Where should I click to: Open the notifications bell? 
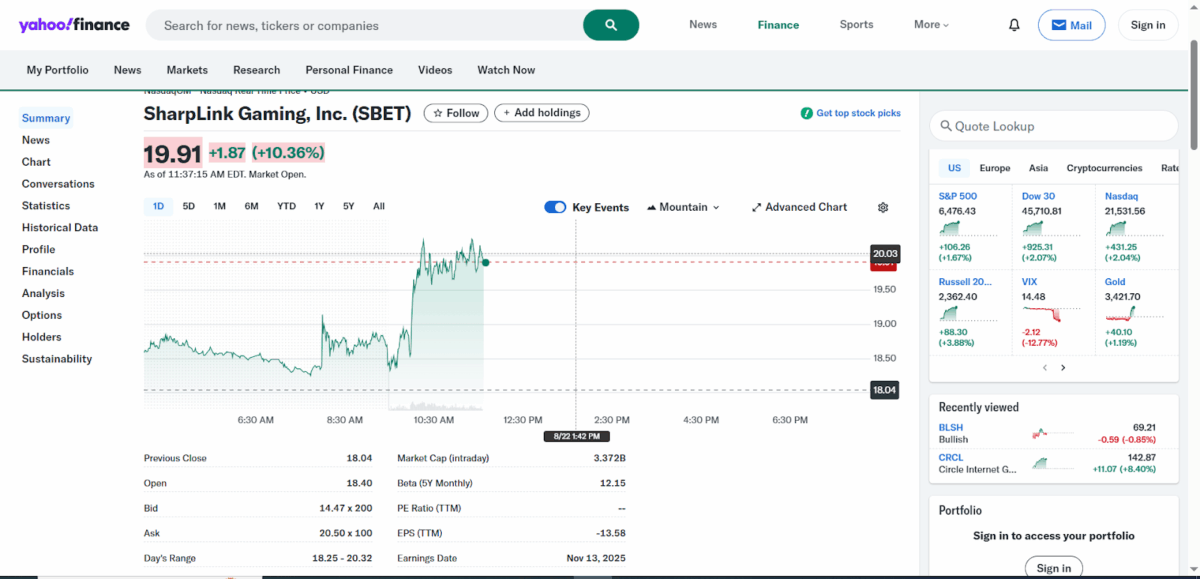1014,25
